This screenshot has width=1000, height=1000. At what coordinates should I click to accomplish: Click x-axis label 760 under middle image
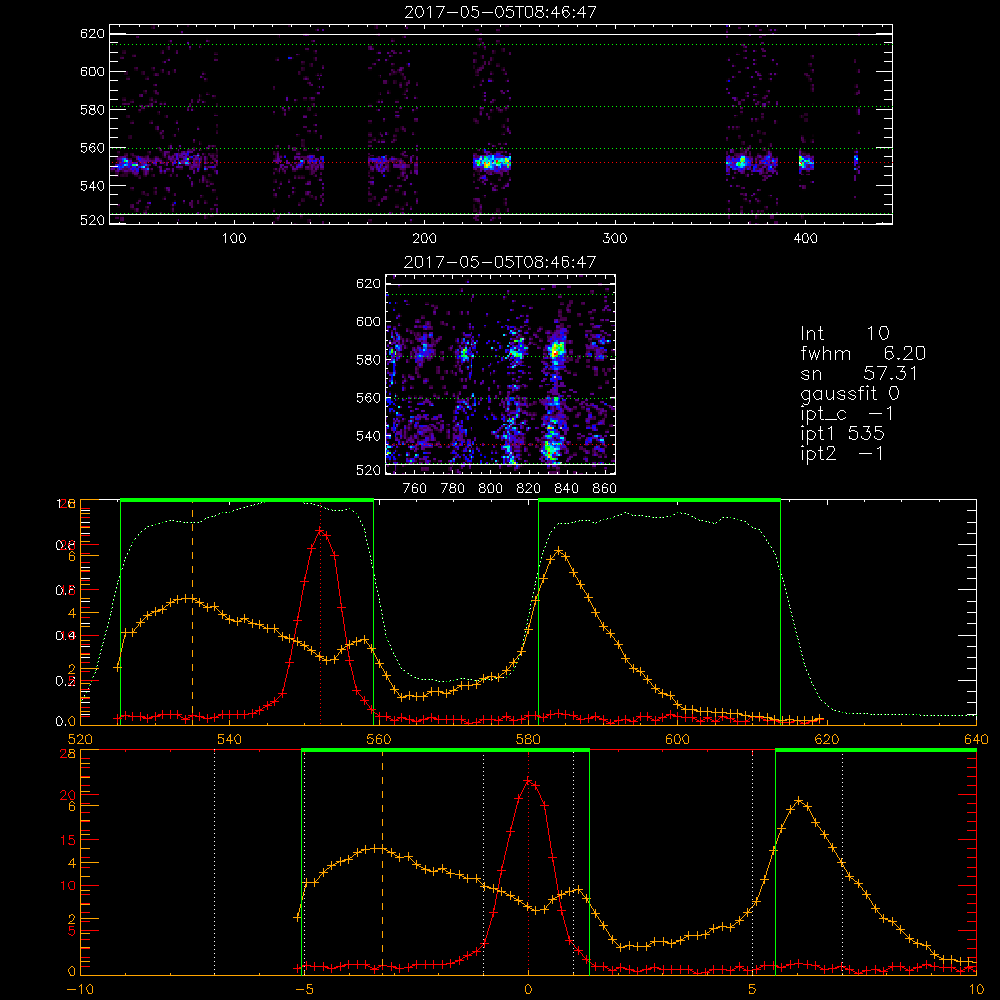pyautogui.click(x=415, y=489)
